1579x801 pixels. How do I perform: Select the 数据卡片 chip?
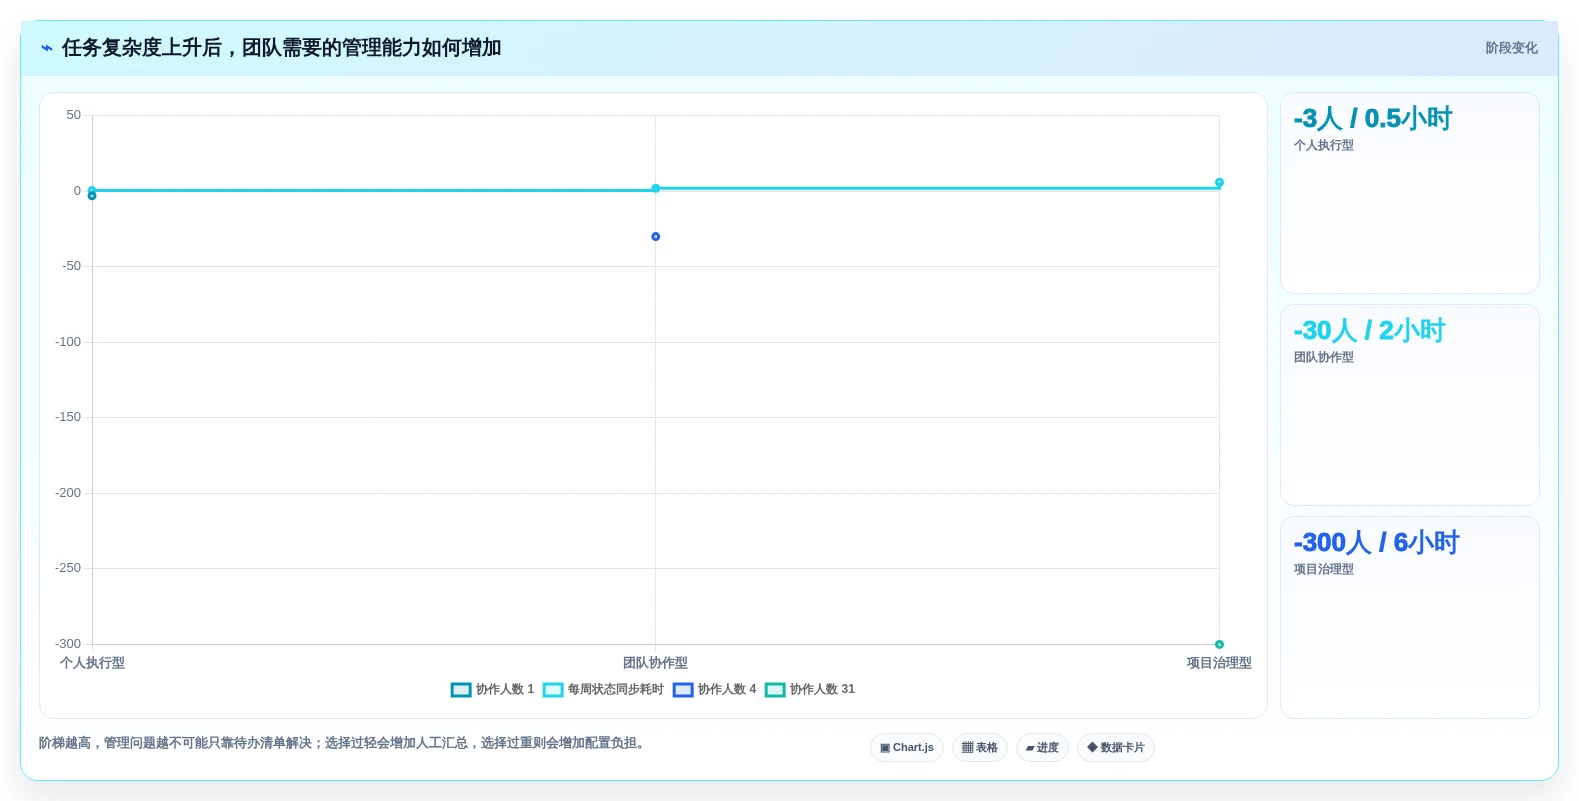point(1116,748)
